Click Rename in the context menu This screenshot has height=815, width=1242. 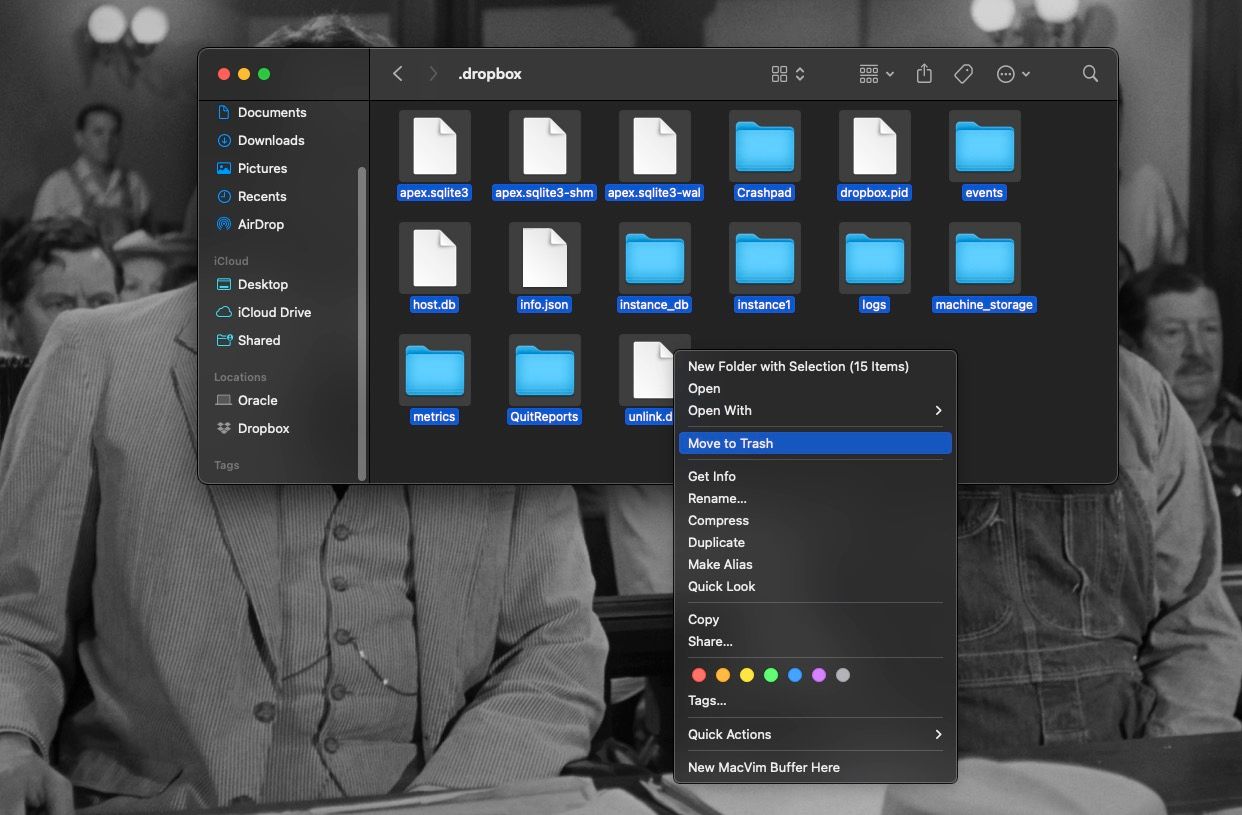tap(715, 498)
